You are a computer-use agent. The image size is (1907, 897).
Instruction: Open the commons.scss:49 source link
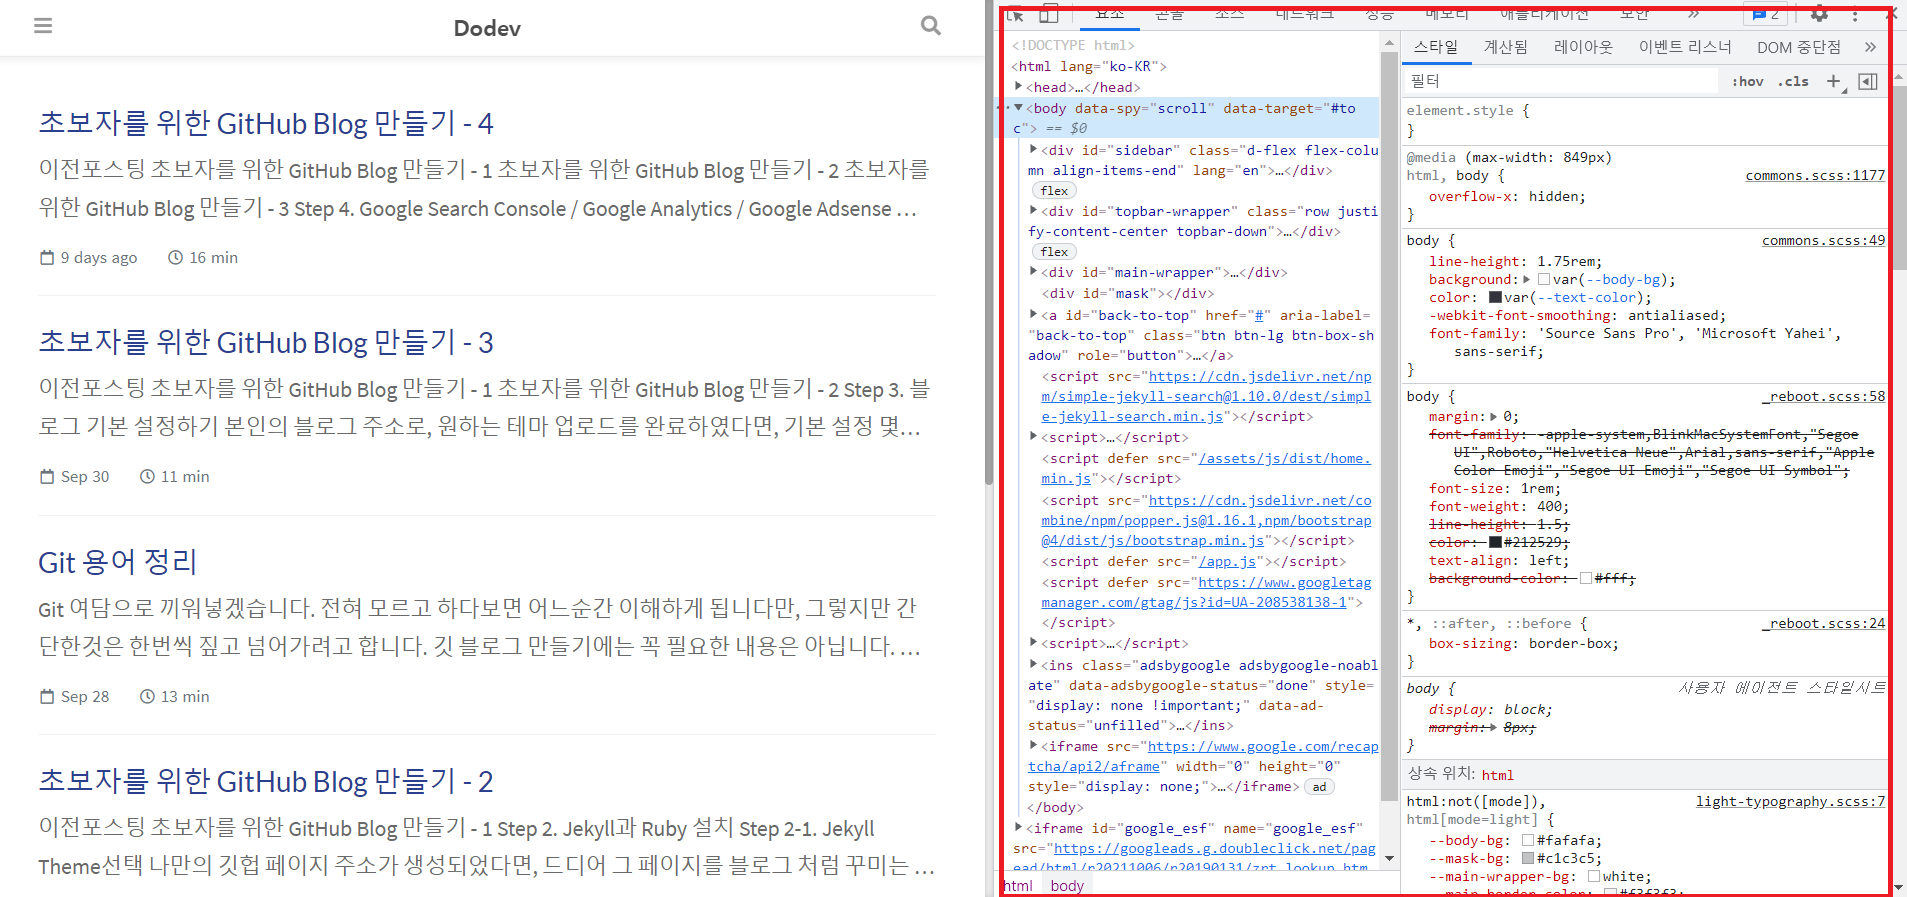tap(1822, 240)
